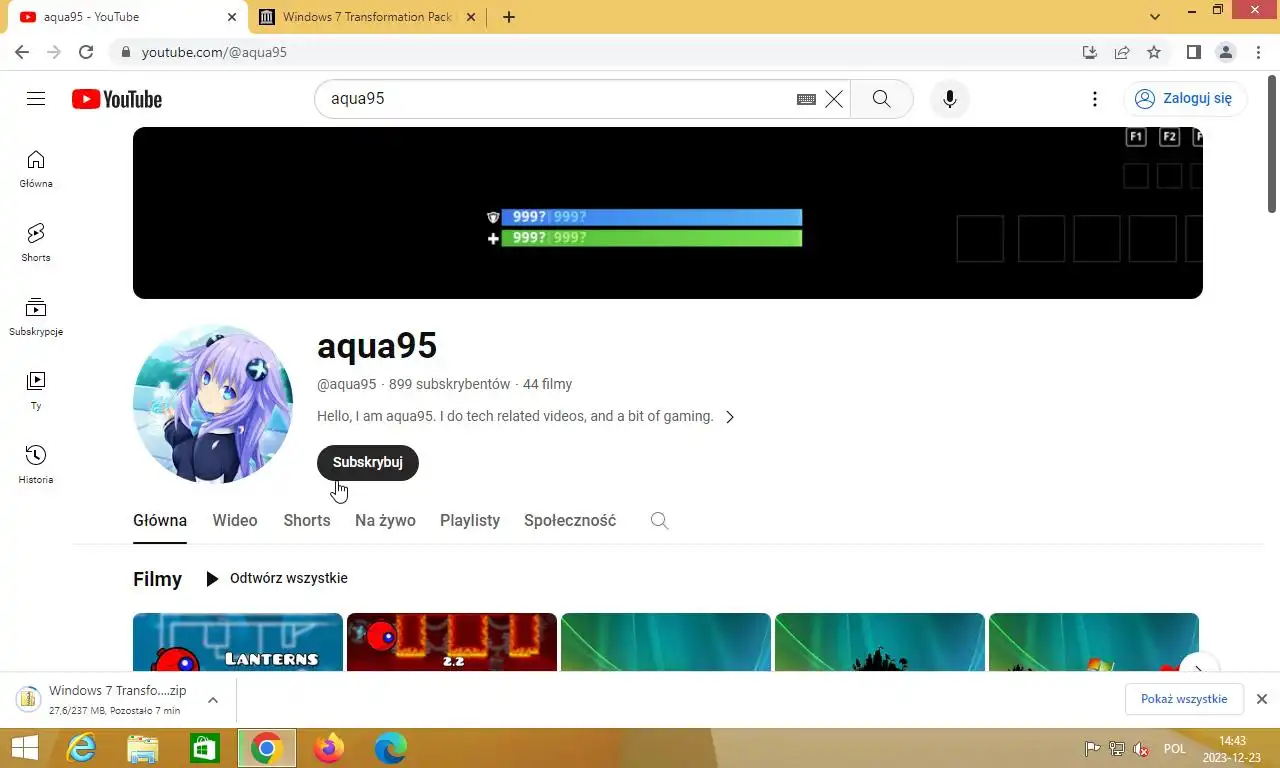Install the app via address bar icon
The image size is (1280, 768).
[x=1090, y=52]
